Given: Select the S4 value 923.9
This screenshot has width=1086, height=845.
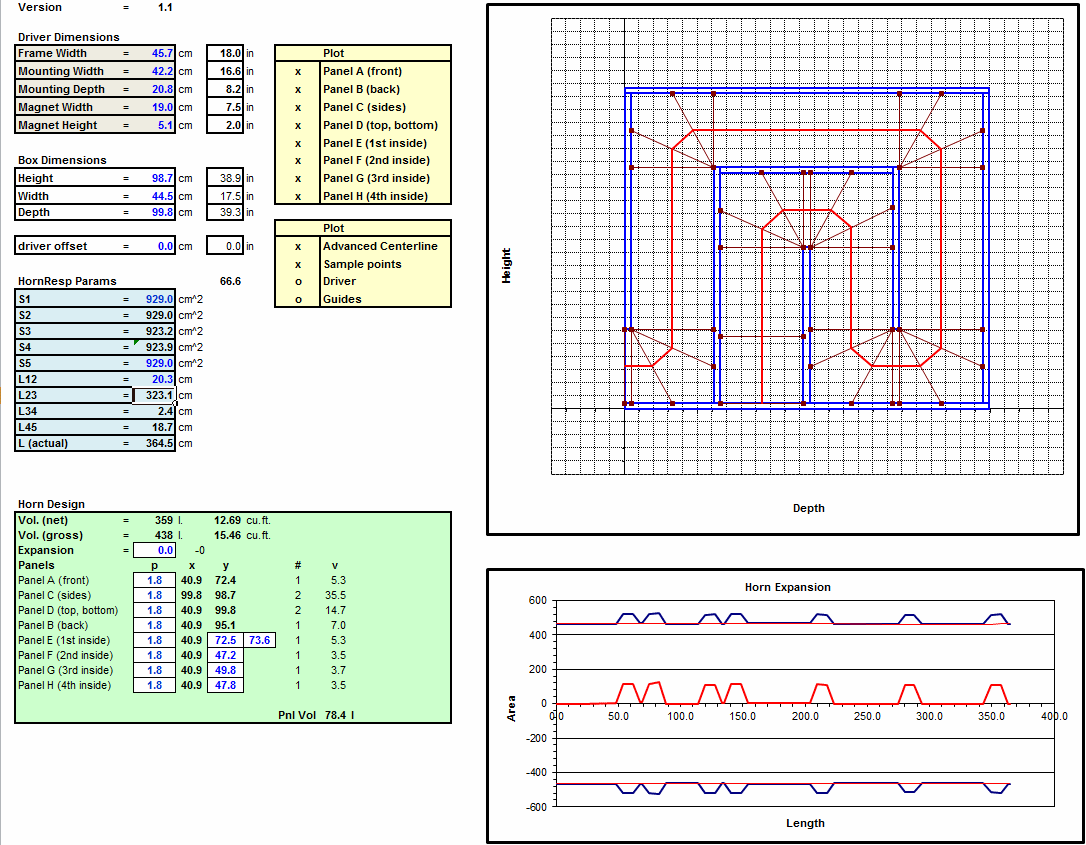Looking at the screenshot, I should pyautogui.click(x=154, y=347).
